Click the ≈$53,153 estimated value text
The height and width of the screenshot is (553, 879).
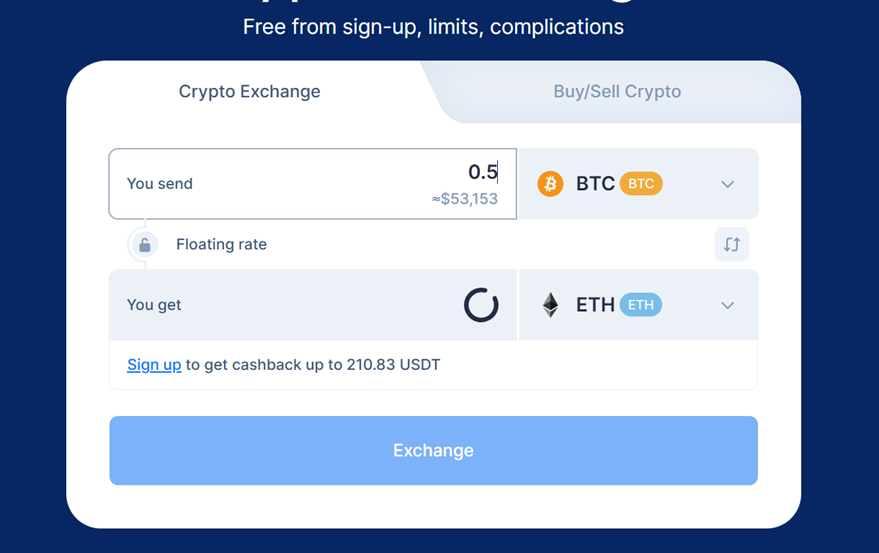pyautogui.click(x=465, y=199)
